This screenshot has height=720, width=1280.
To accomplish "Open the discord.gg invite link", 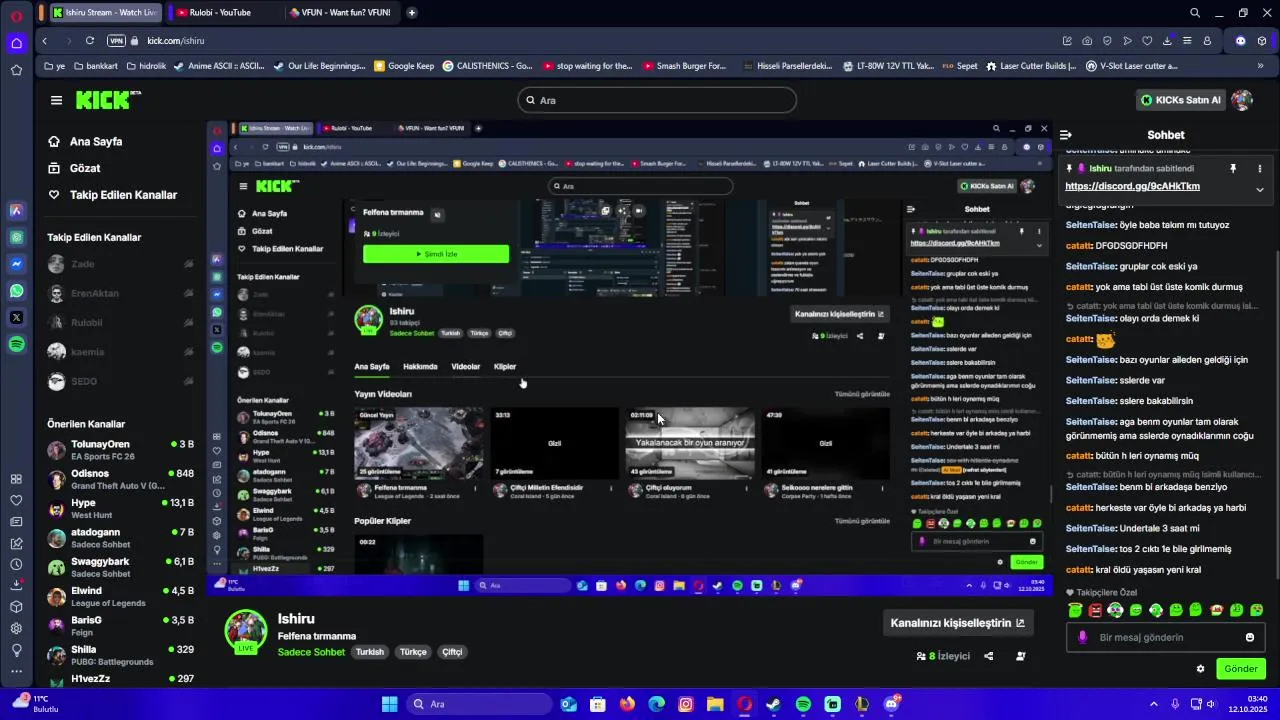I will (1132, 186).
